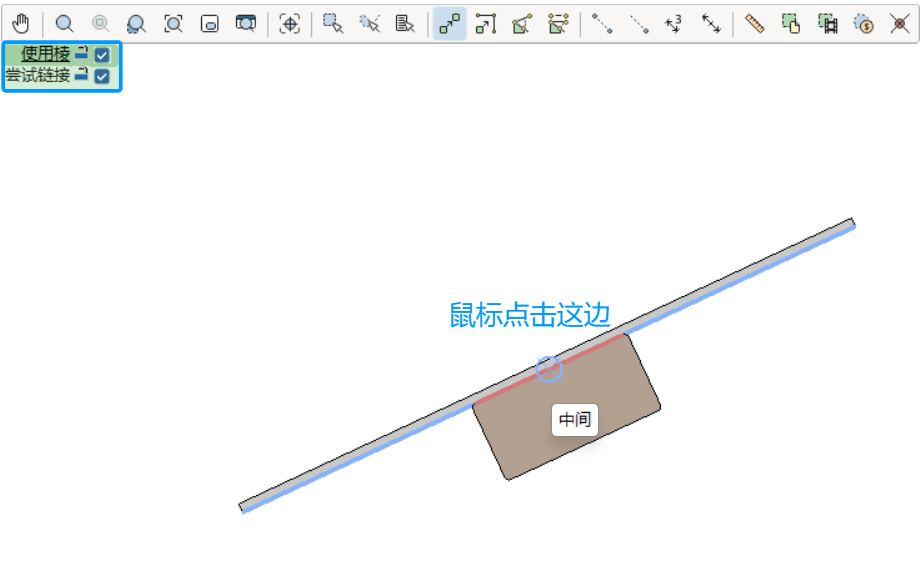Click the deselect cursor with crossed dashed box

[369, 24]
